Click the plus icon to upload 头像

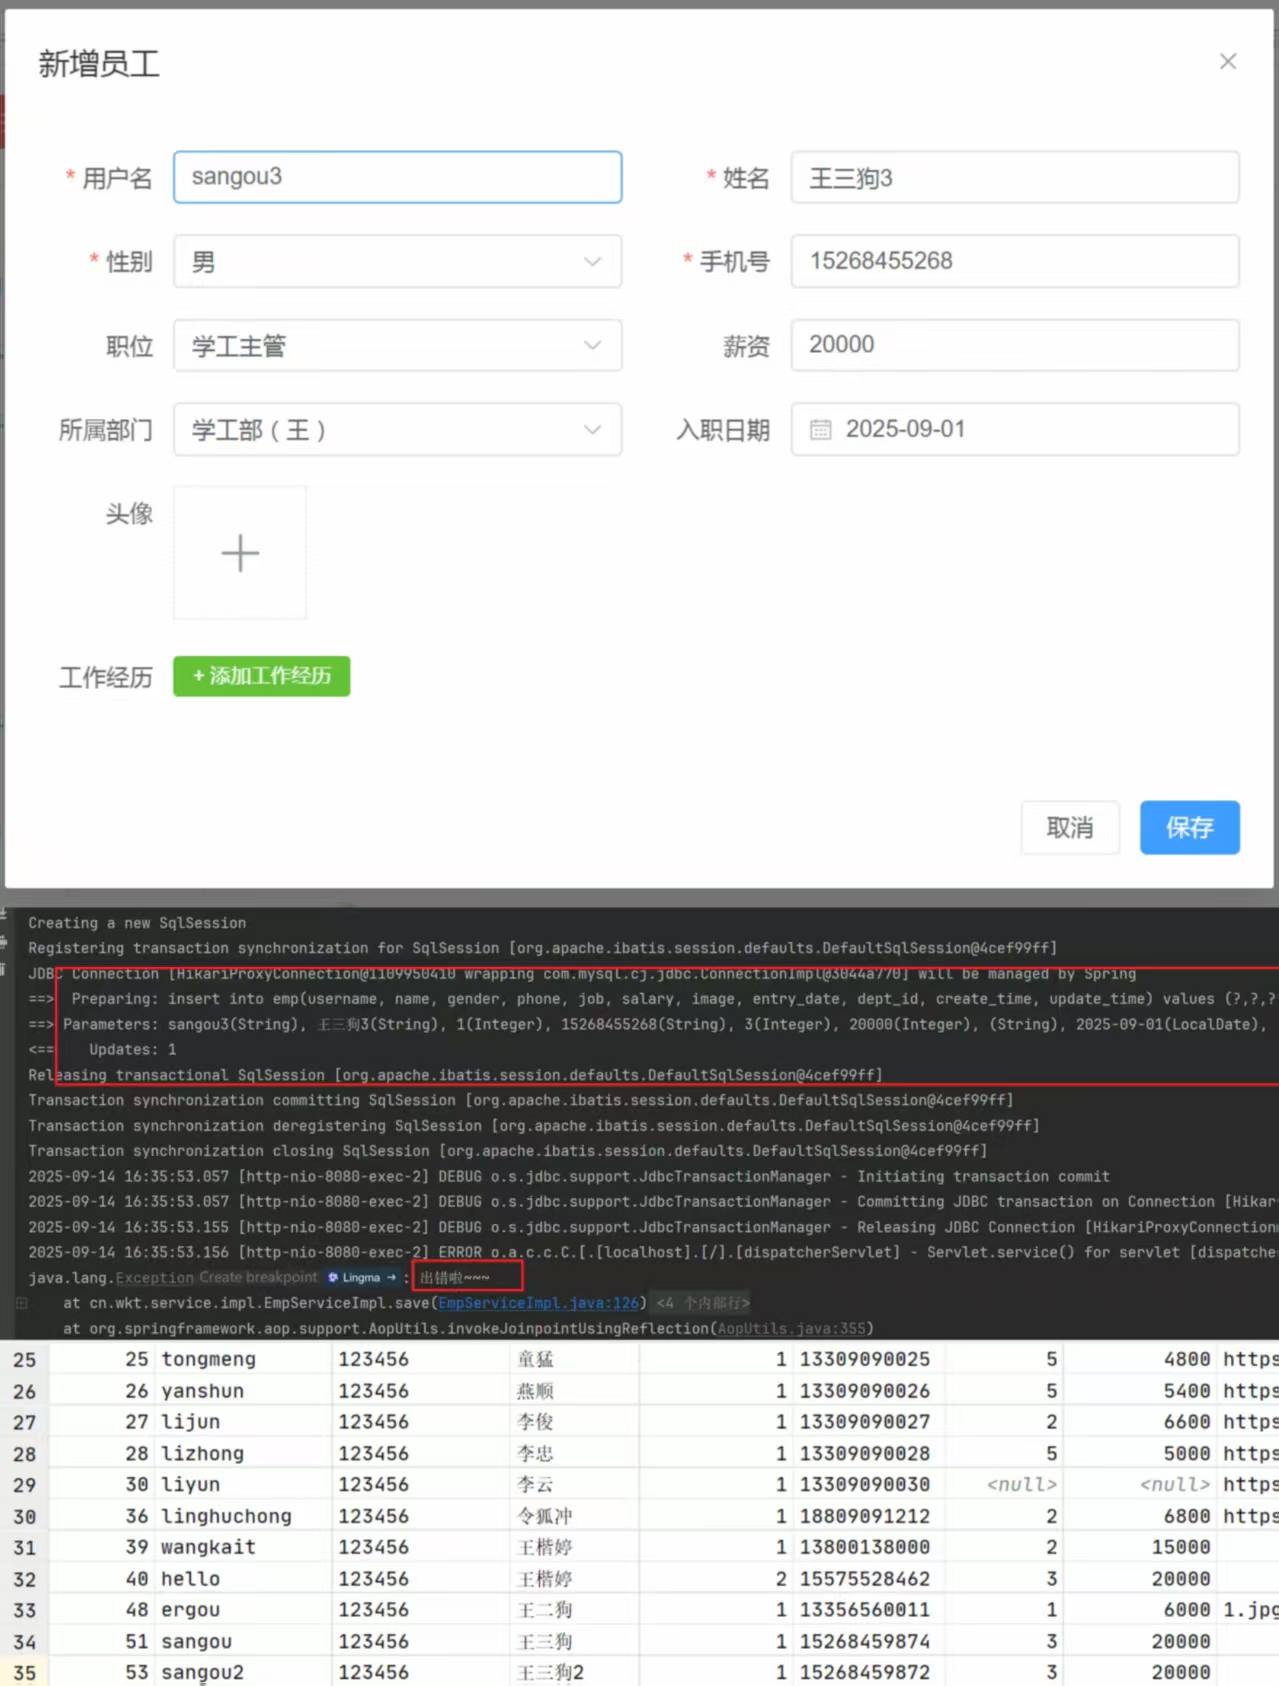240,553
